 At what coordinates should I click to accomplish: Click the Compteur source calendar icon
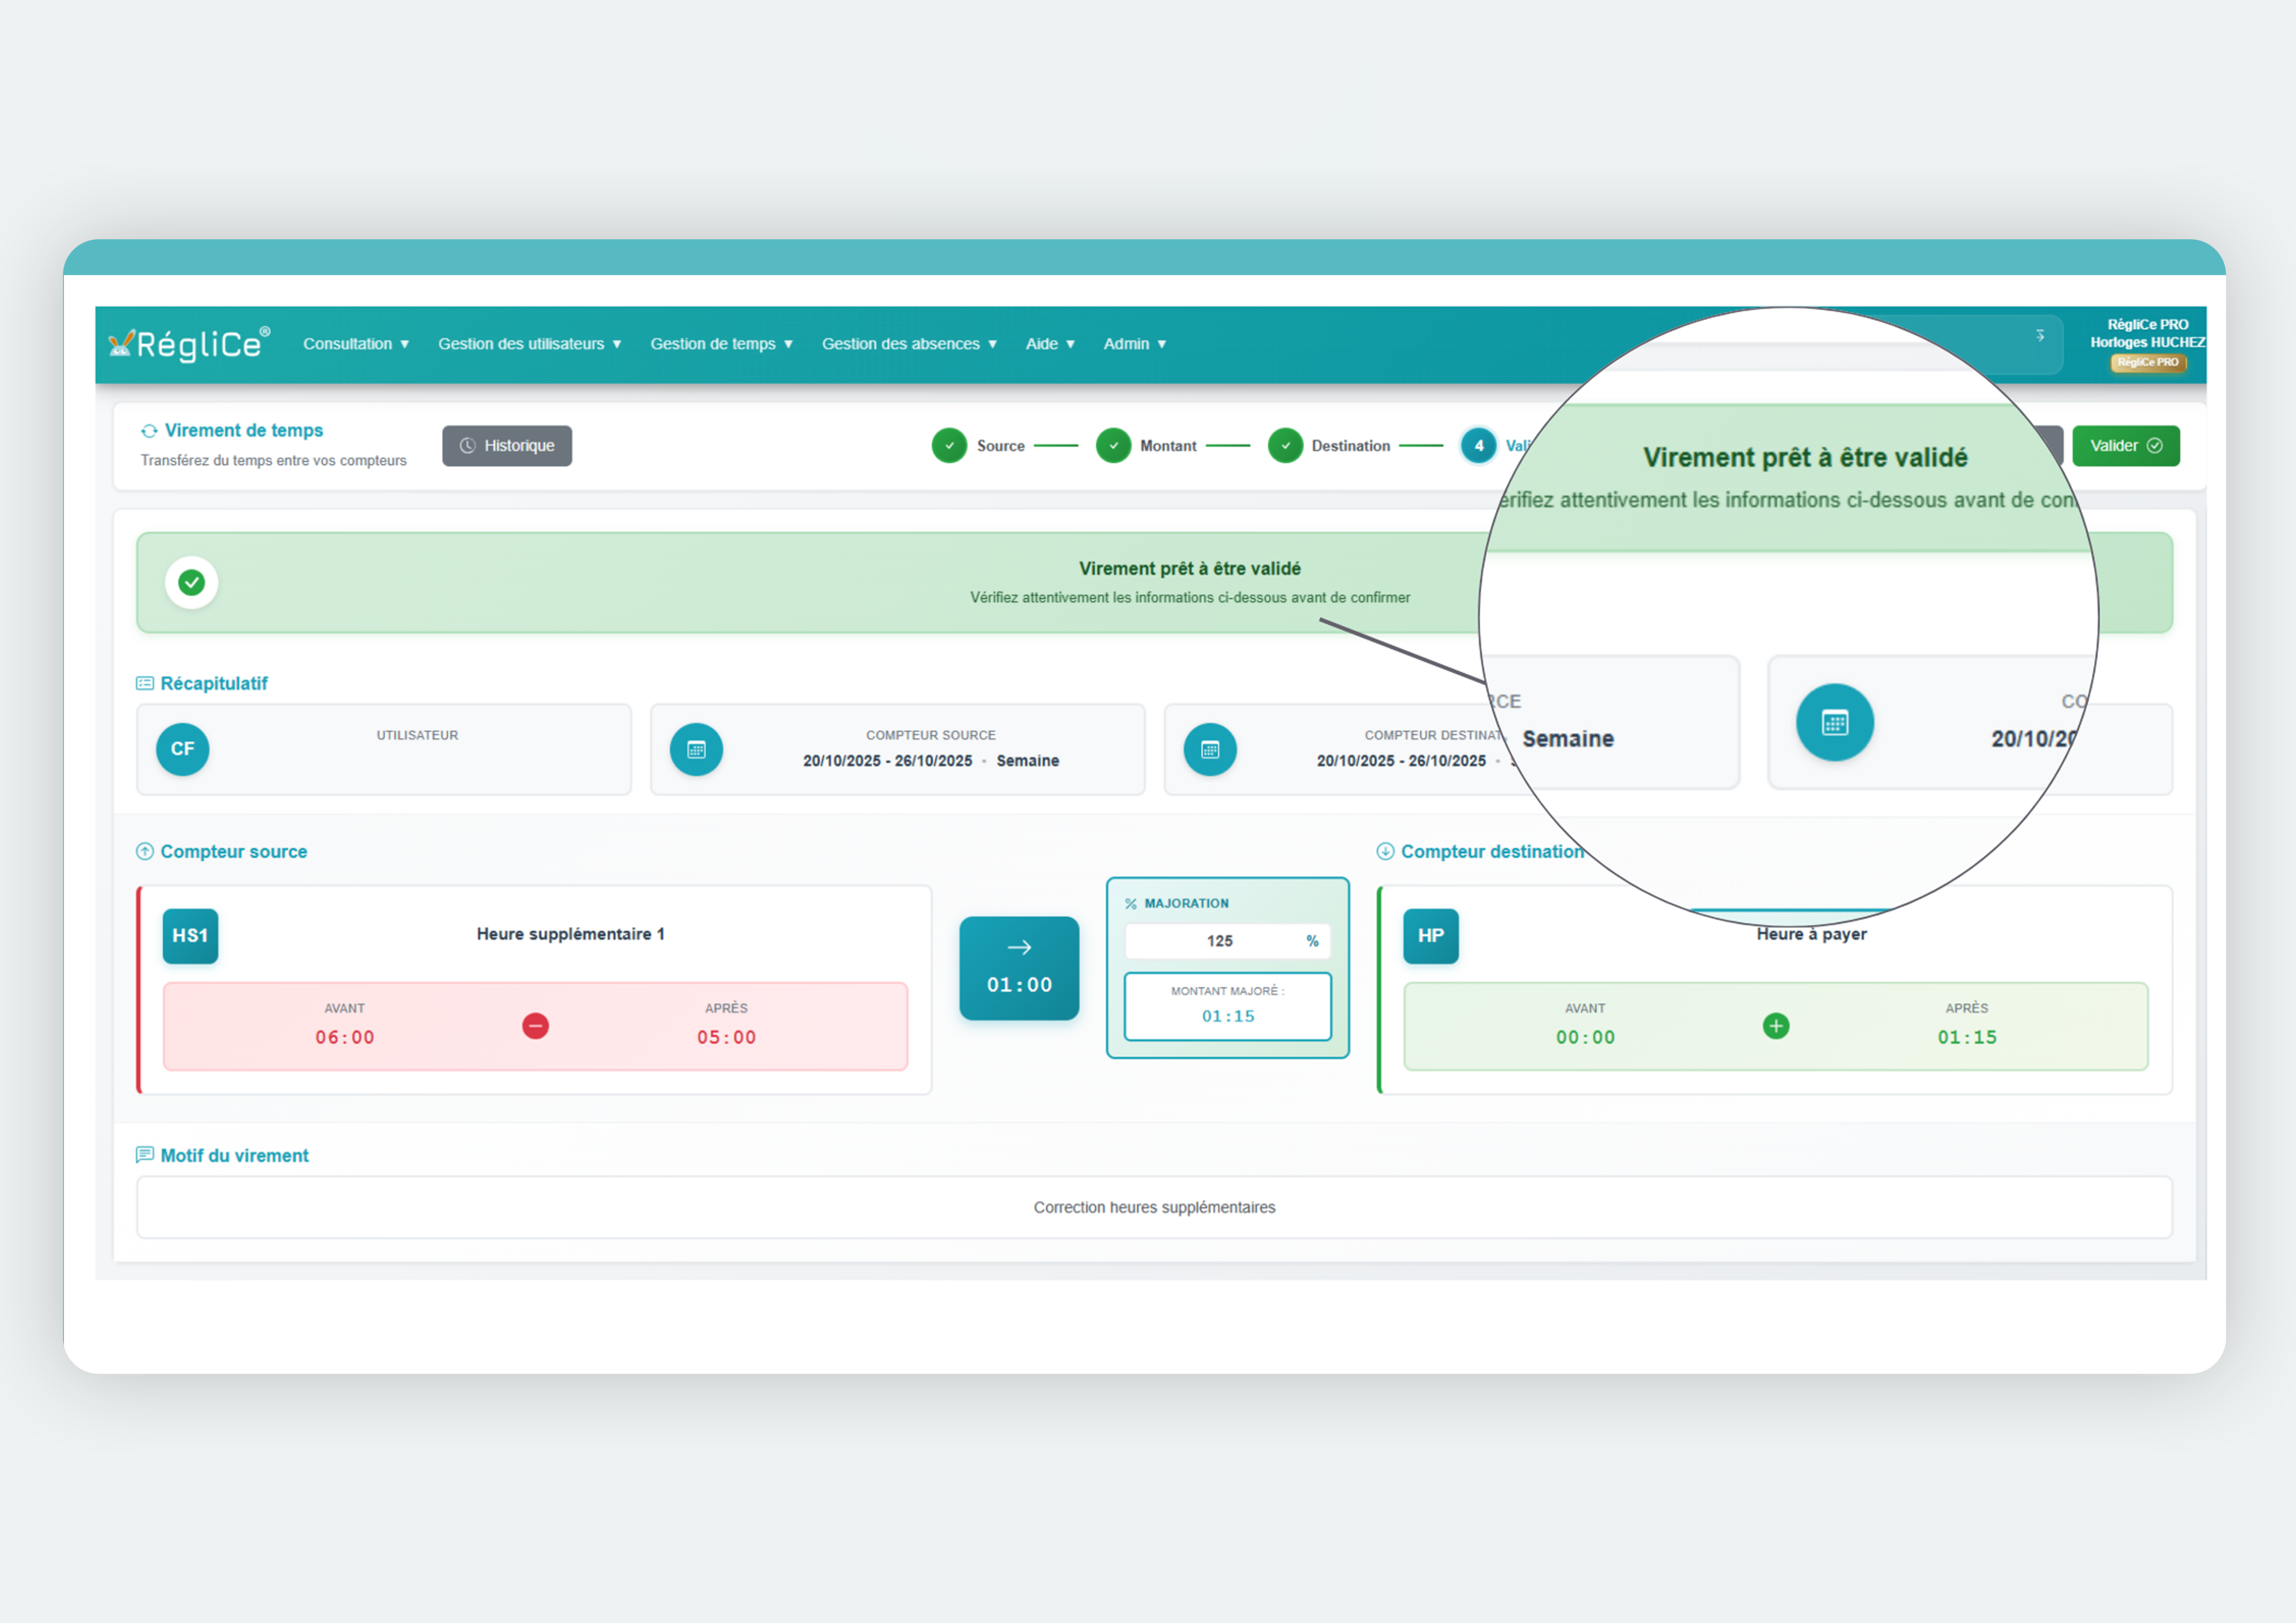click(x=696, y=749)
